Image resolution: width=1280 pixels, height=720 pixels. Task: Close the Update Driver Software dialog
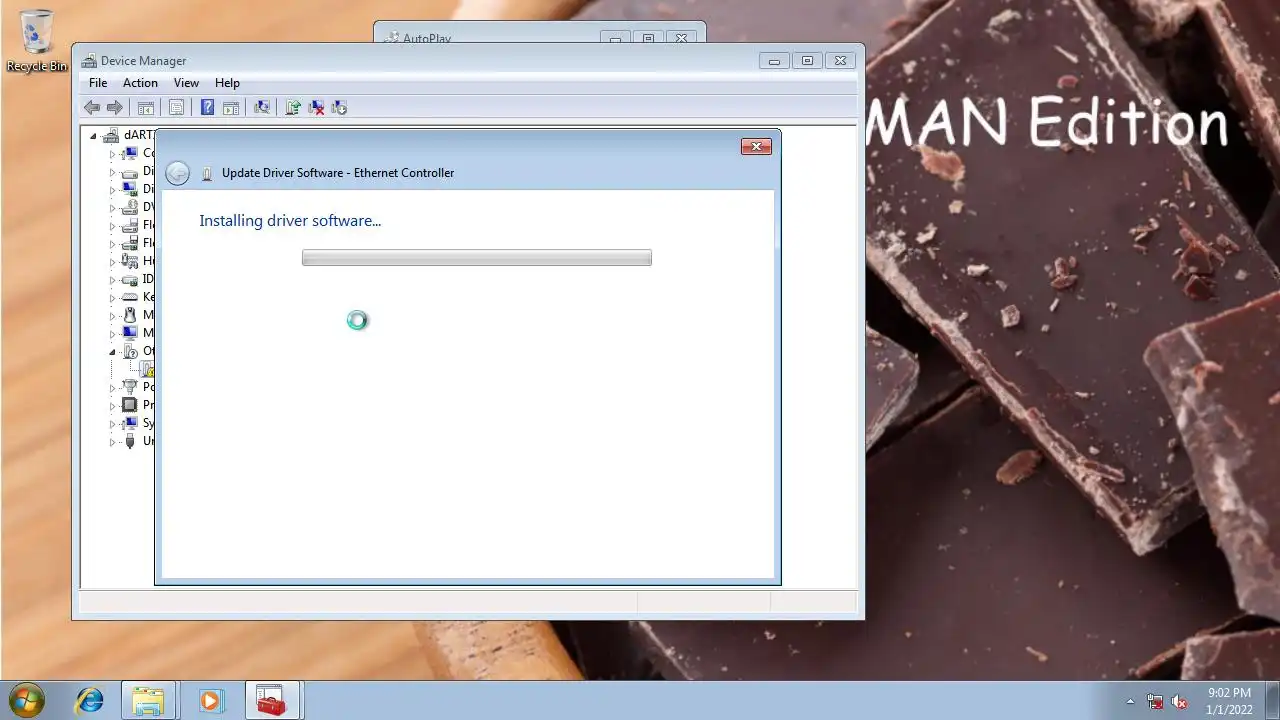tap(756, 147)
